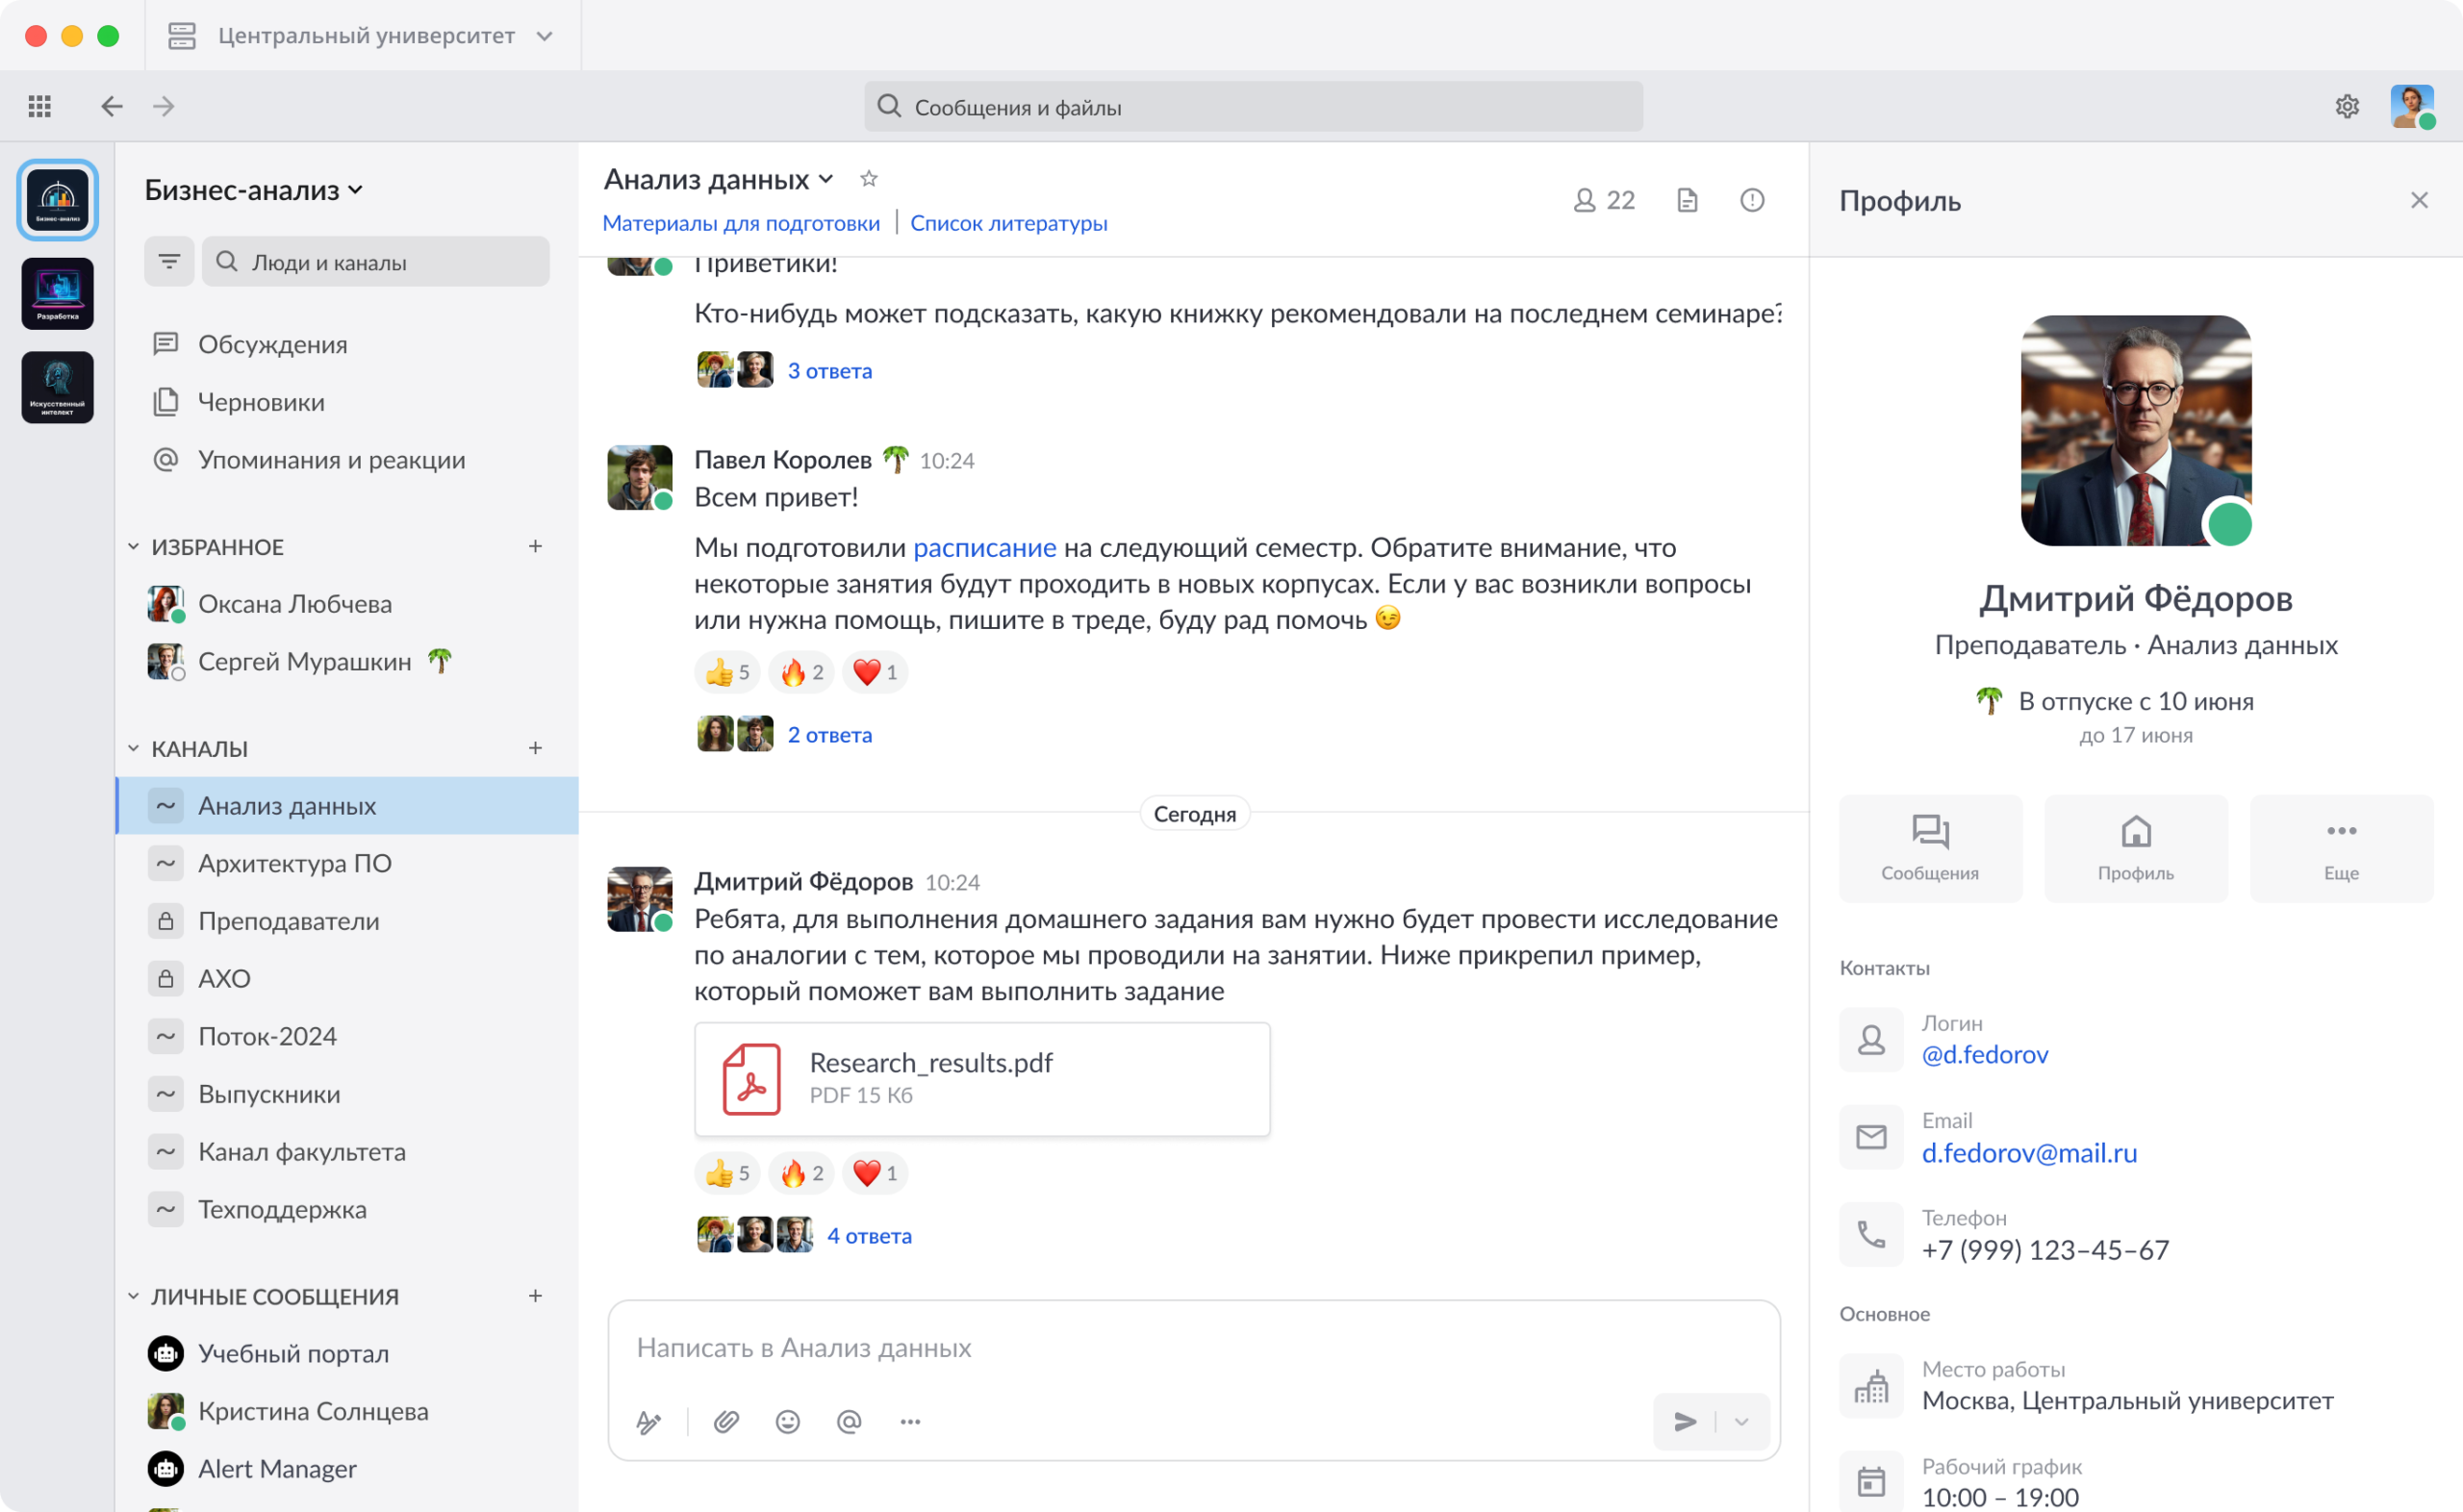The image size is (2463, 1512).
Task: Select Упоминания и реакции menu item
Action: pos(331,460)
